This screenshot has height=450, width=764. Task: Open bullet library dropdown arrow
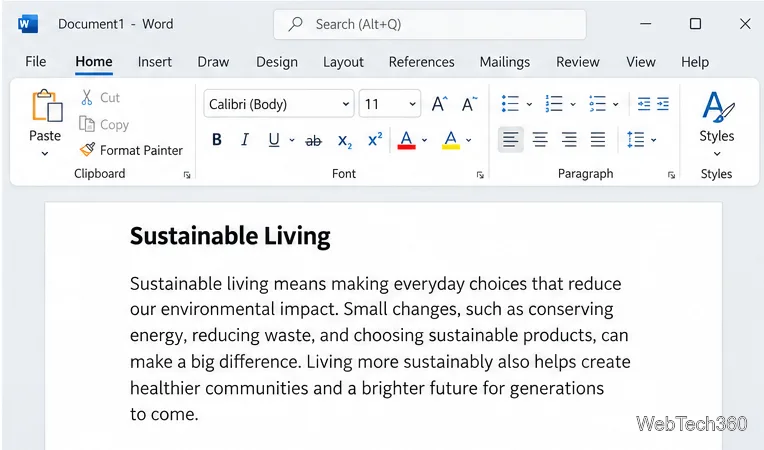click(529, 104)
